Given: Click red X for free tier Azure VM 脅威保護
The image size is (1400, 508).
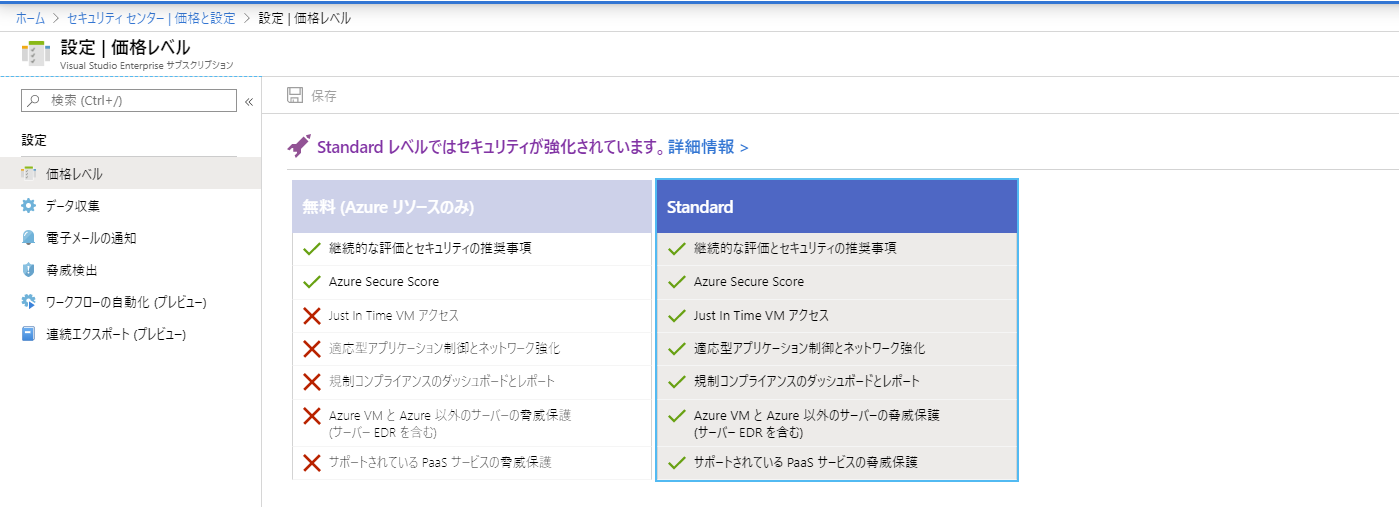Looking at the screenshot, I should [311, 416].
